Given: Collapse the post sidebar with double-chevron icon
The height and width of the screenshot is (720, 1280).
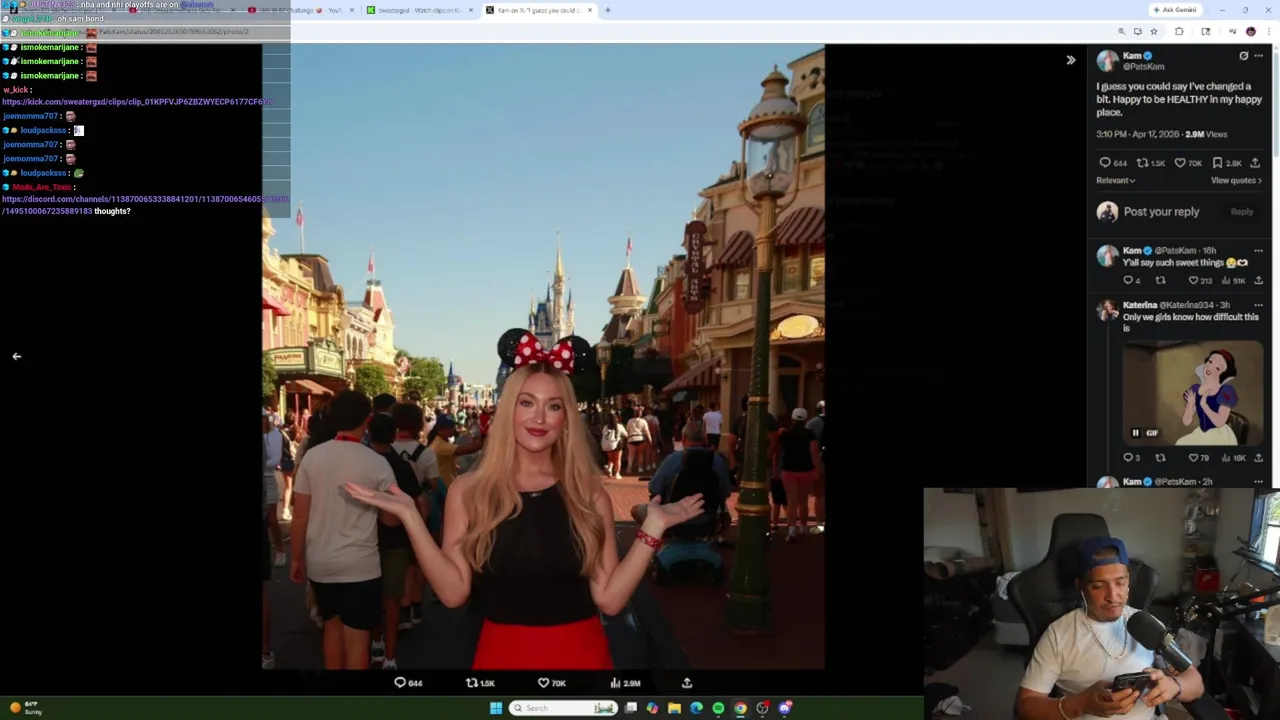Looking at the screenshot, I should (x=1071, y=60).
